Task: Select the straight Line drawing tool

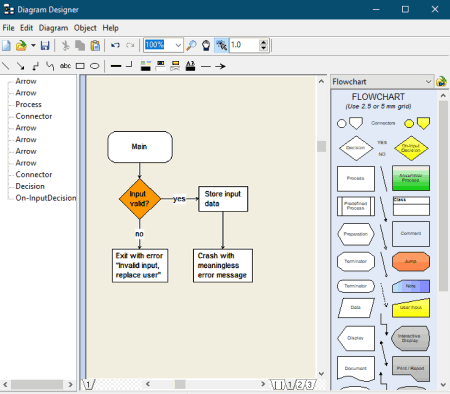Action: (x=6, y=66)
